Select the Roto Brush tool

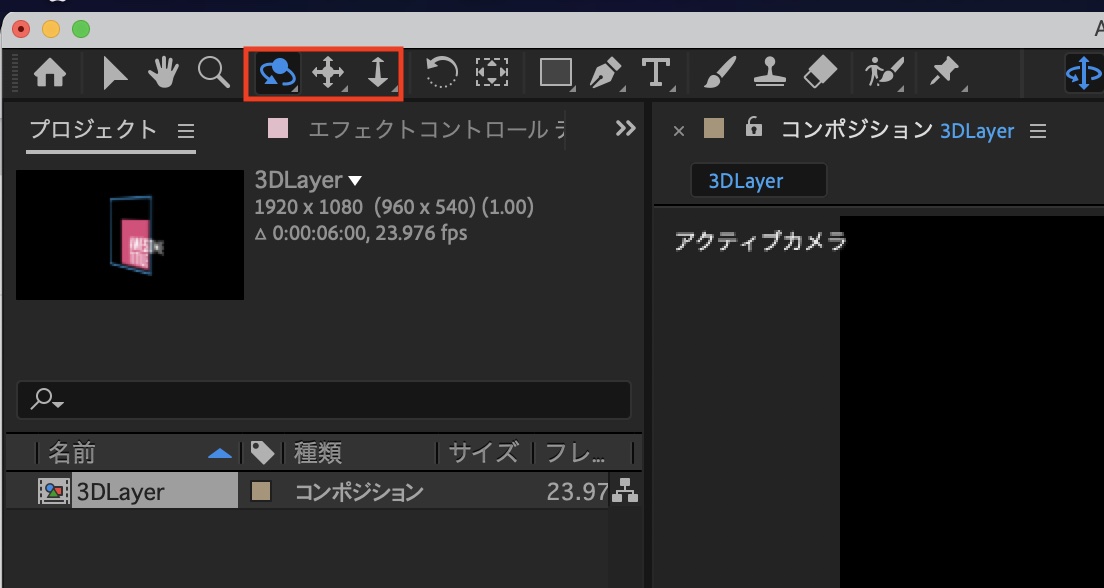[884, 73]
